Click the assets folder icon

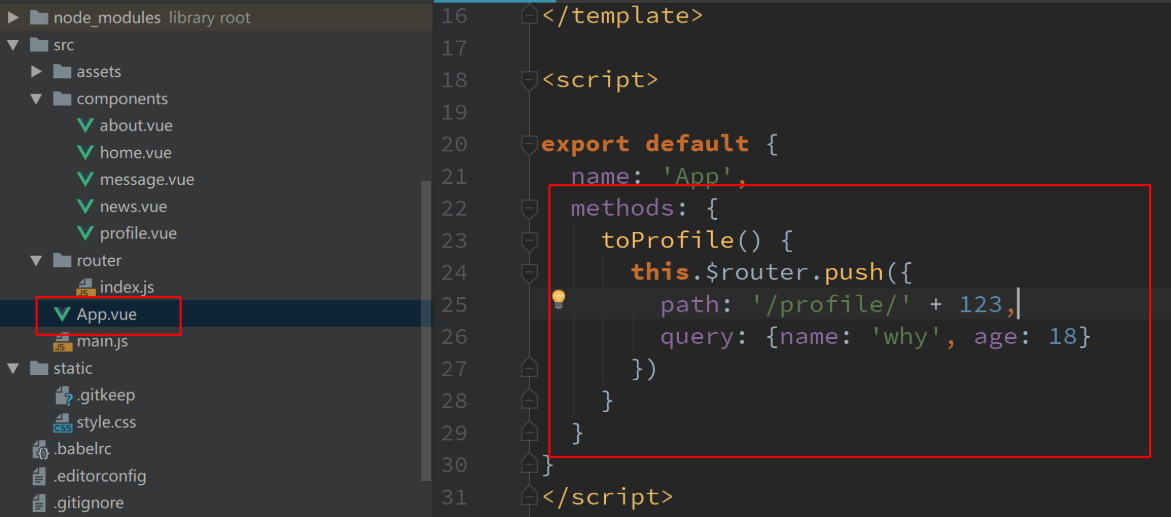[62, 72]
